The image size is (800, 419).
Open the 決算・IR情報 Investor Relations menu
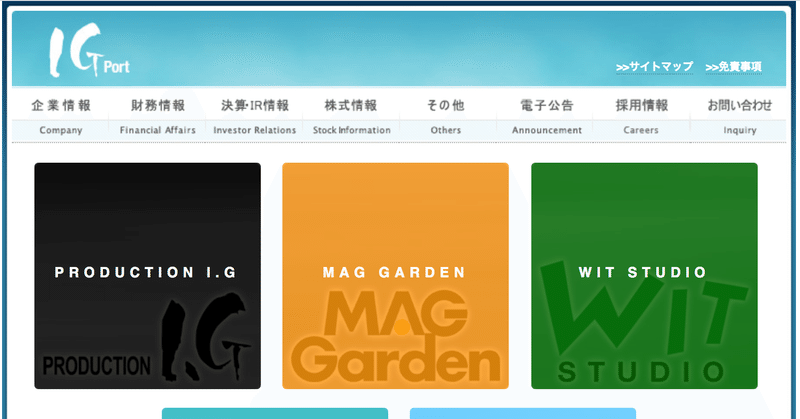(255, 116)
